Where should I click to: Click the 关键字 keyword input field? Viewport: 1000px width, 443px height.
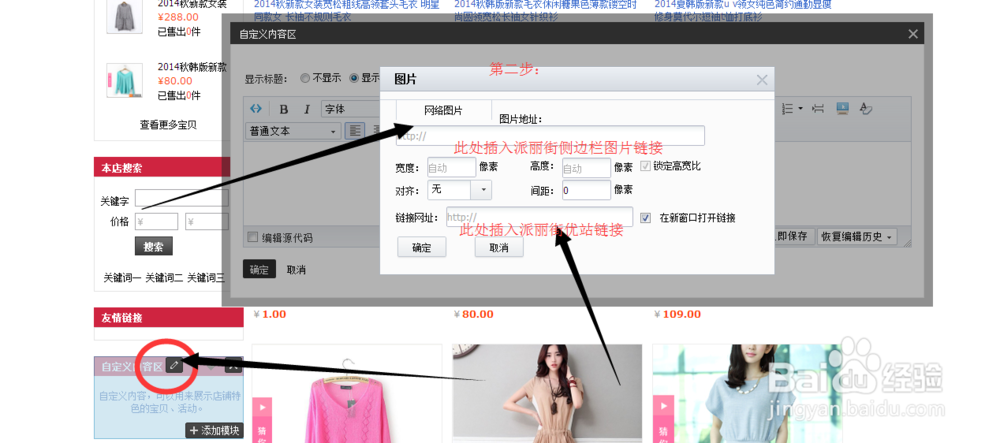click(x=182, y=198)
